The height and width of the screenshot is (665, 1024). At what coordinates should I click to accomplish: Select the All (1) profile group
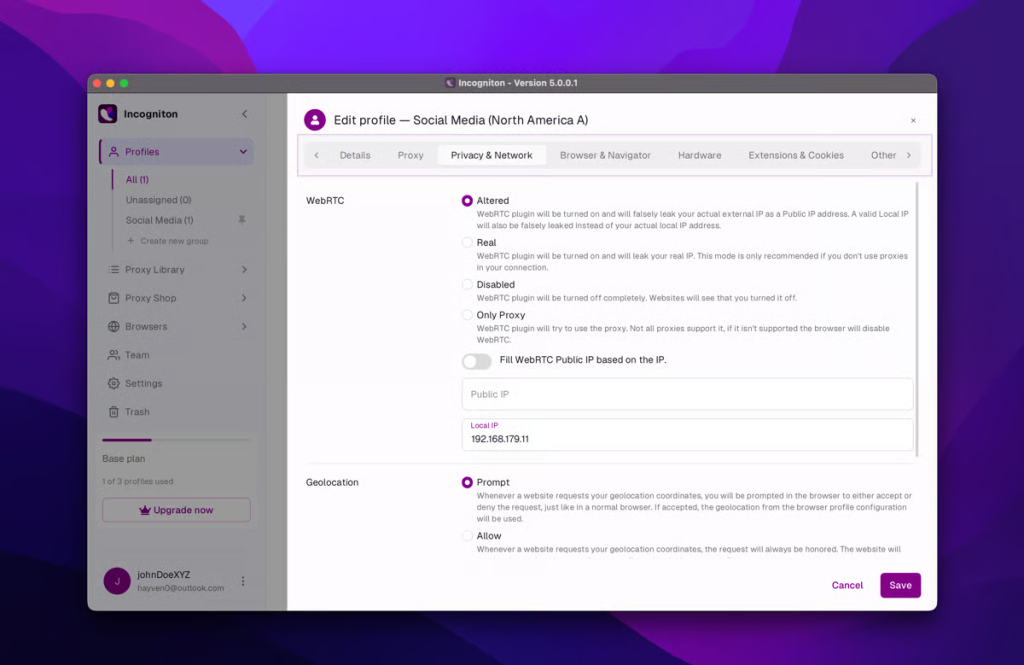coord(137,179)
